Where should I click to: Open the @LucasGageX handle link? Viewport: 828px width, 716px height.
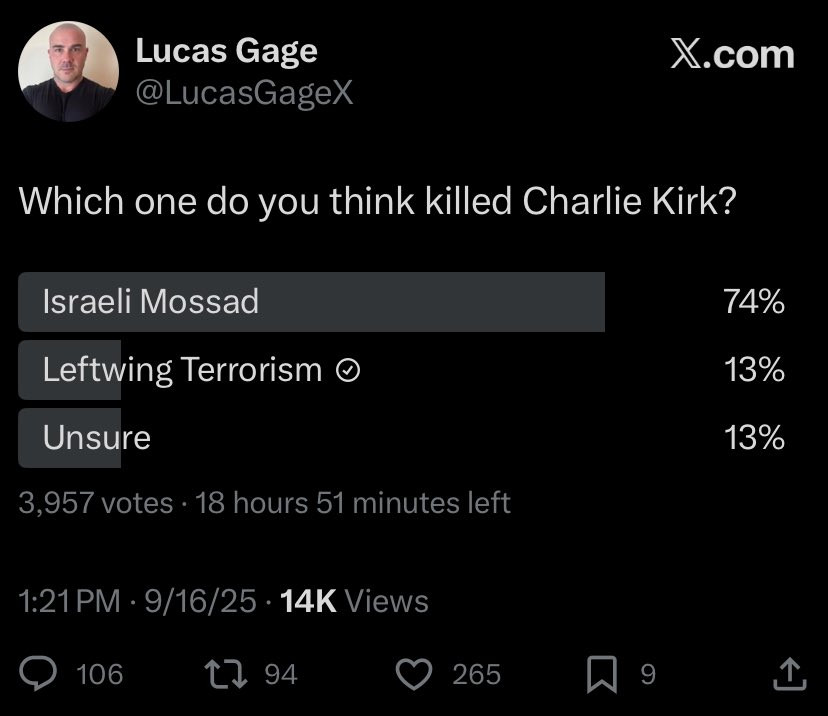click(x=244, y=93)
